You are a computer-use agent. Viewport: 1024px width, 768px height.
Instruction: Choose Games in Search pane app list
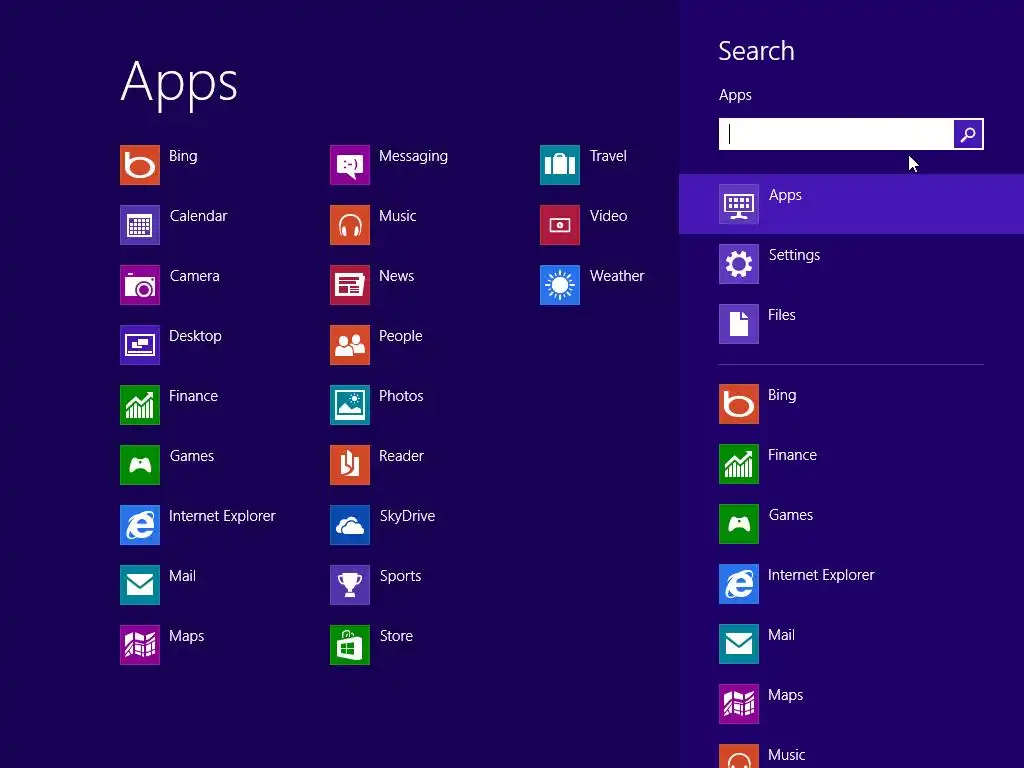(852, 524)
